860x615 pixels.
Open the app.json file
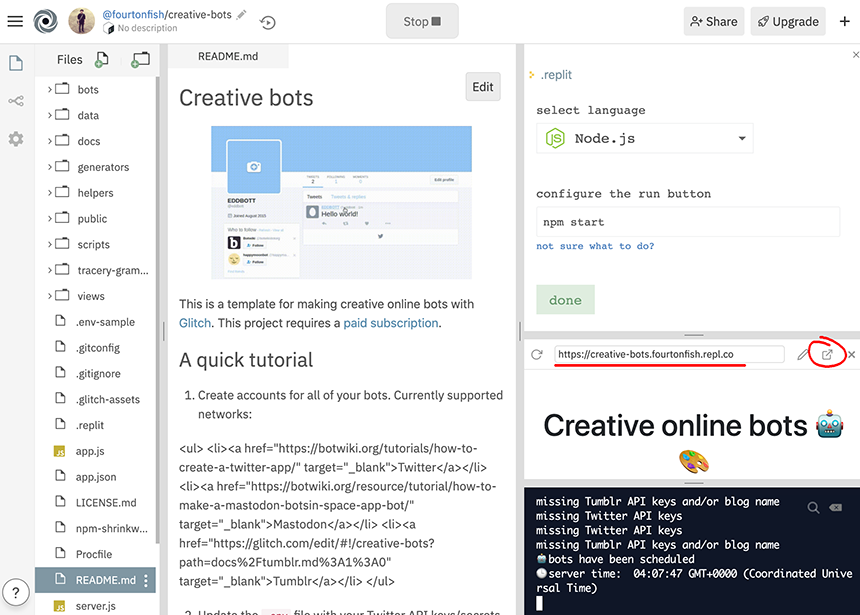coord(95,476)
